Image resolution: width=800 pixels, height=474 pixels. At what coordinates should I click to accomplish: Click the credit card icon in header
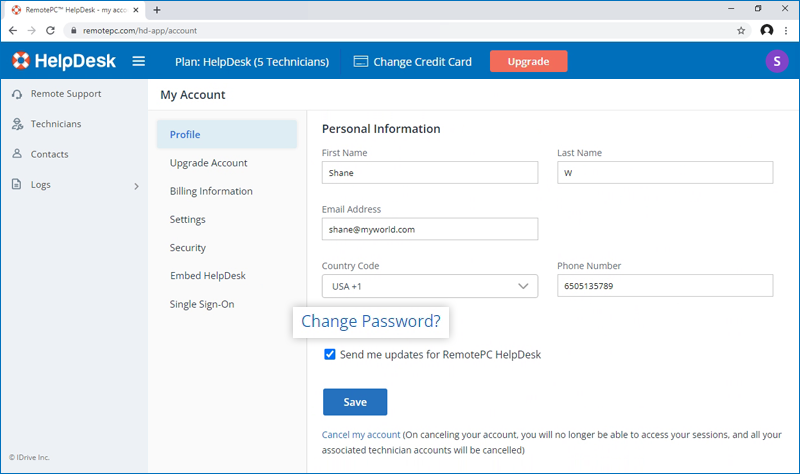click(361, 62)
